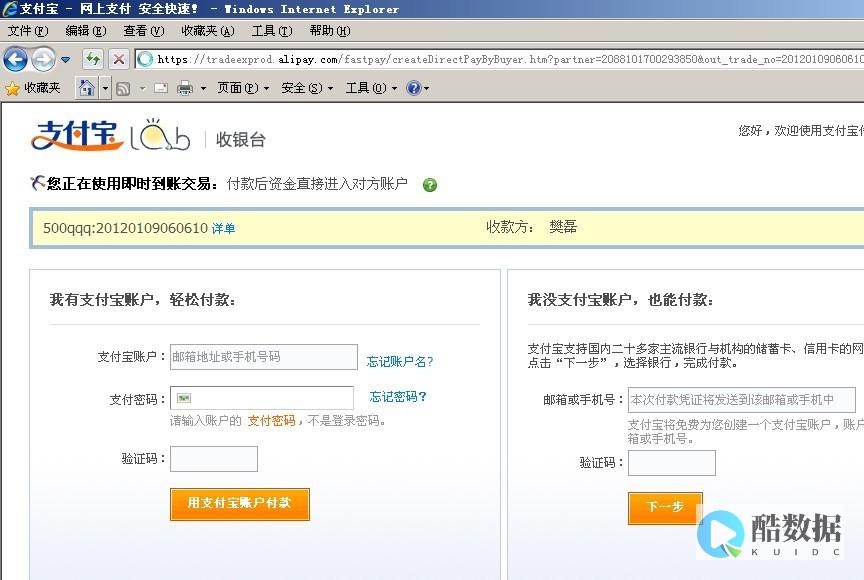The height and width of the screenshot is (580, 864).
Task: Open the recent pages dropdown arrow
Action: pos(66,59)
